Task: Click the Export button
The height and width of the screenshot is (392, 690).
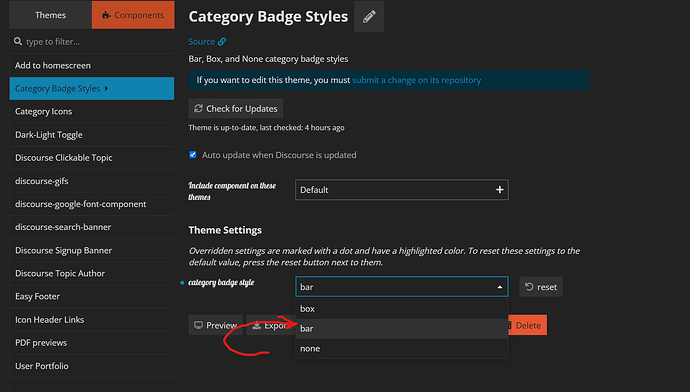Action: (270, 325)
